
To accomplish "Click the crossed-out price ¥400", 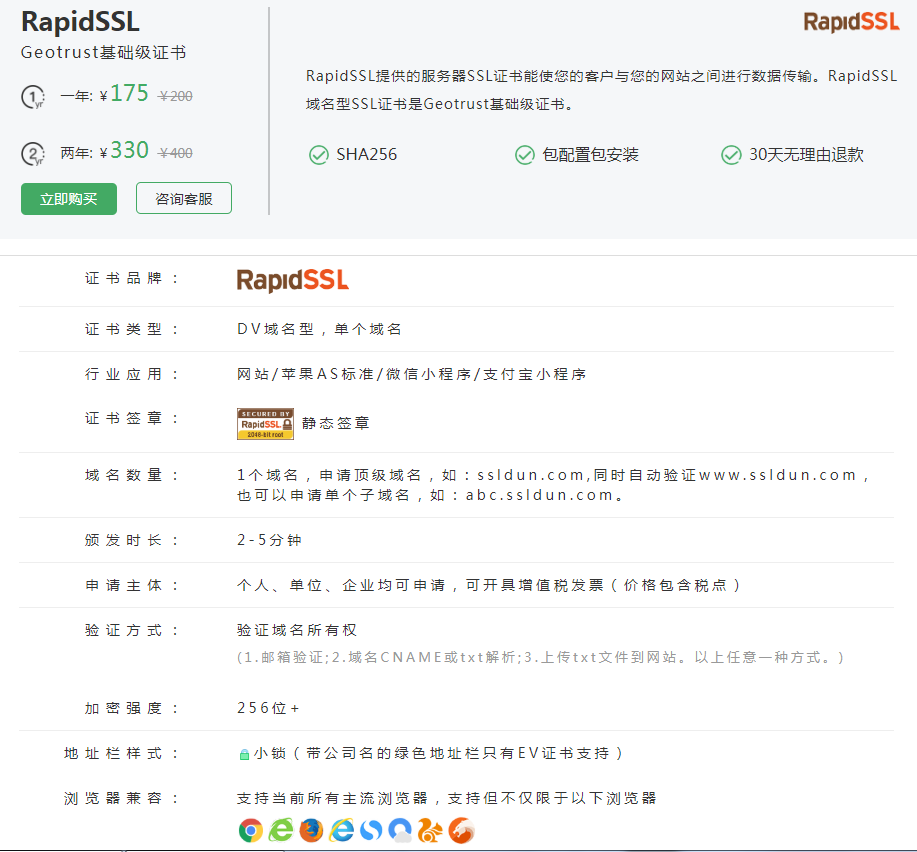I will [x=175, y=154].
